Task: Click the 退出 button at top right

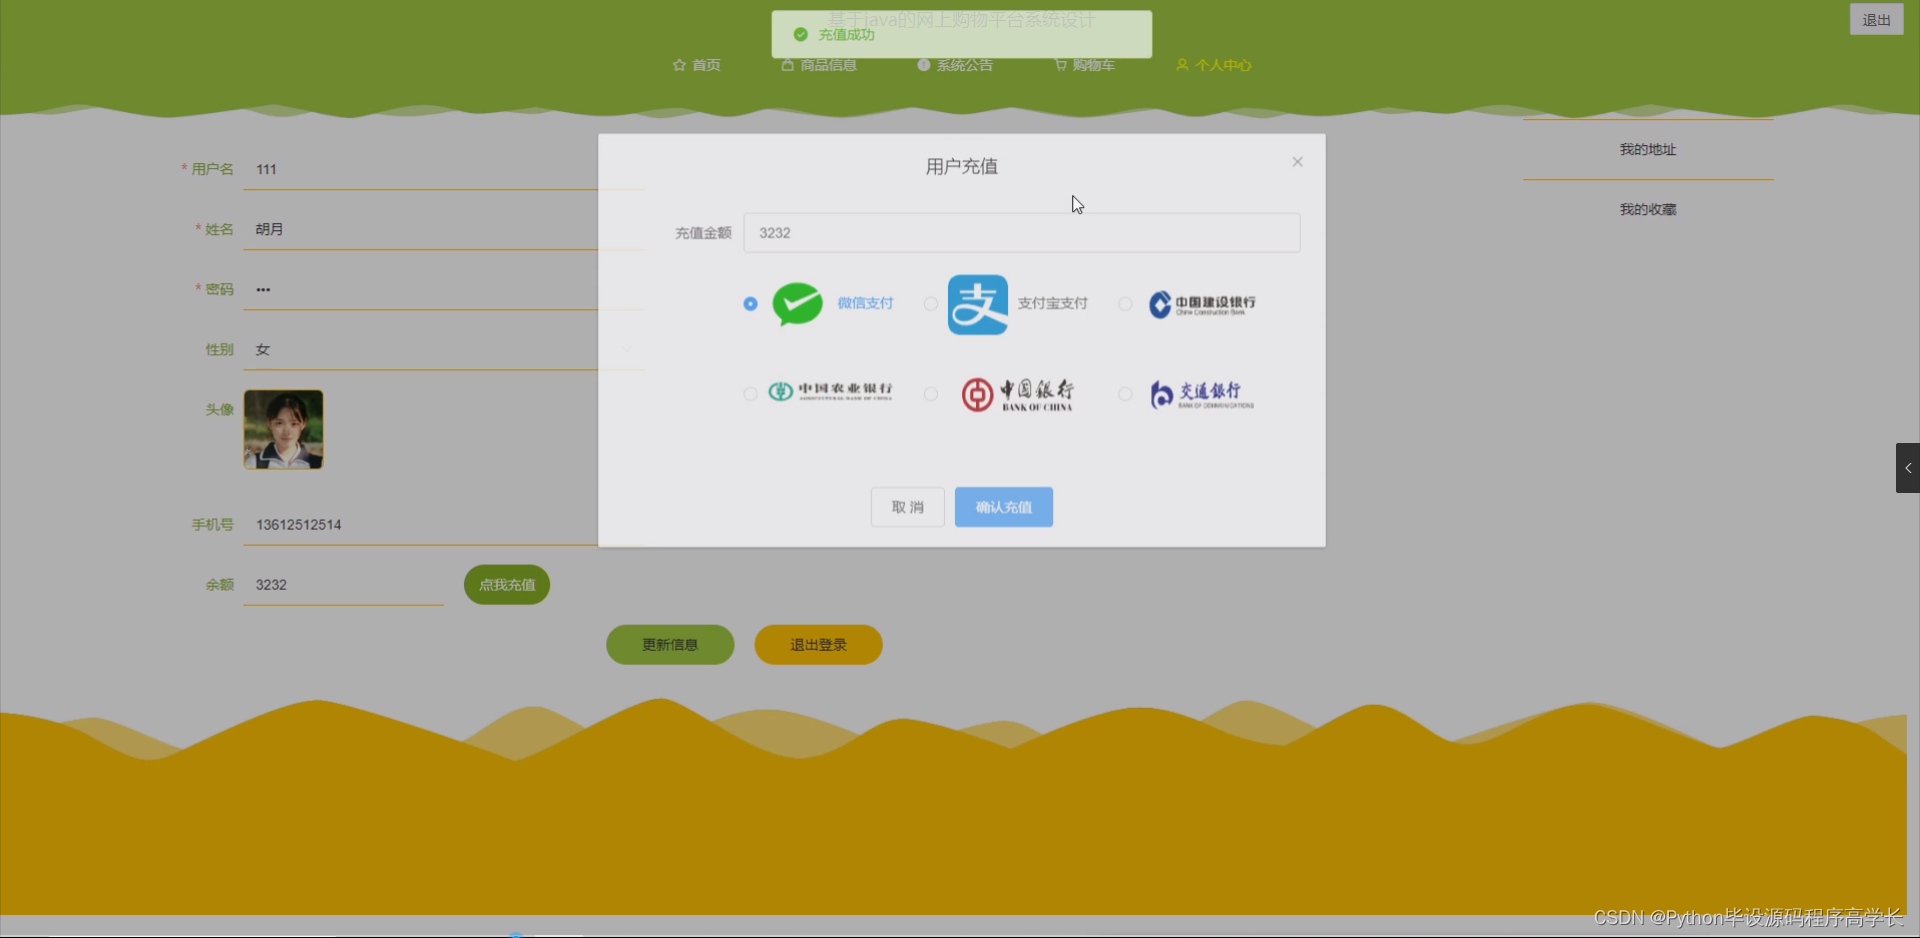Action: (x=1876, y=20)
